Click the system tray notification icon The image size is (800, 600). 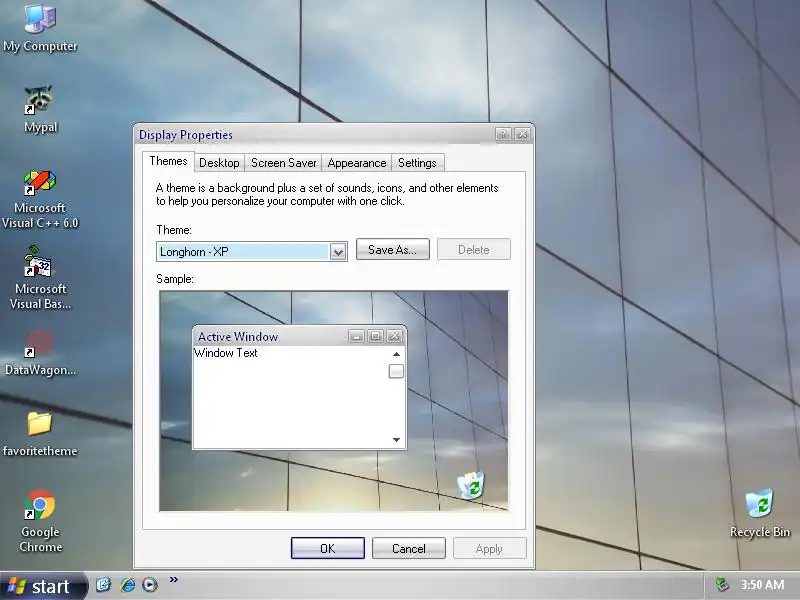(721, 585)
